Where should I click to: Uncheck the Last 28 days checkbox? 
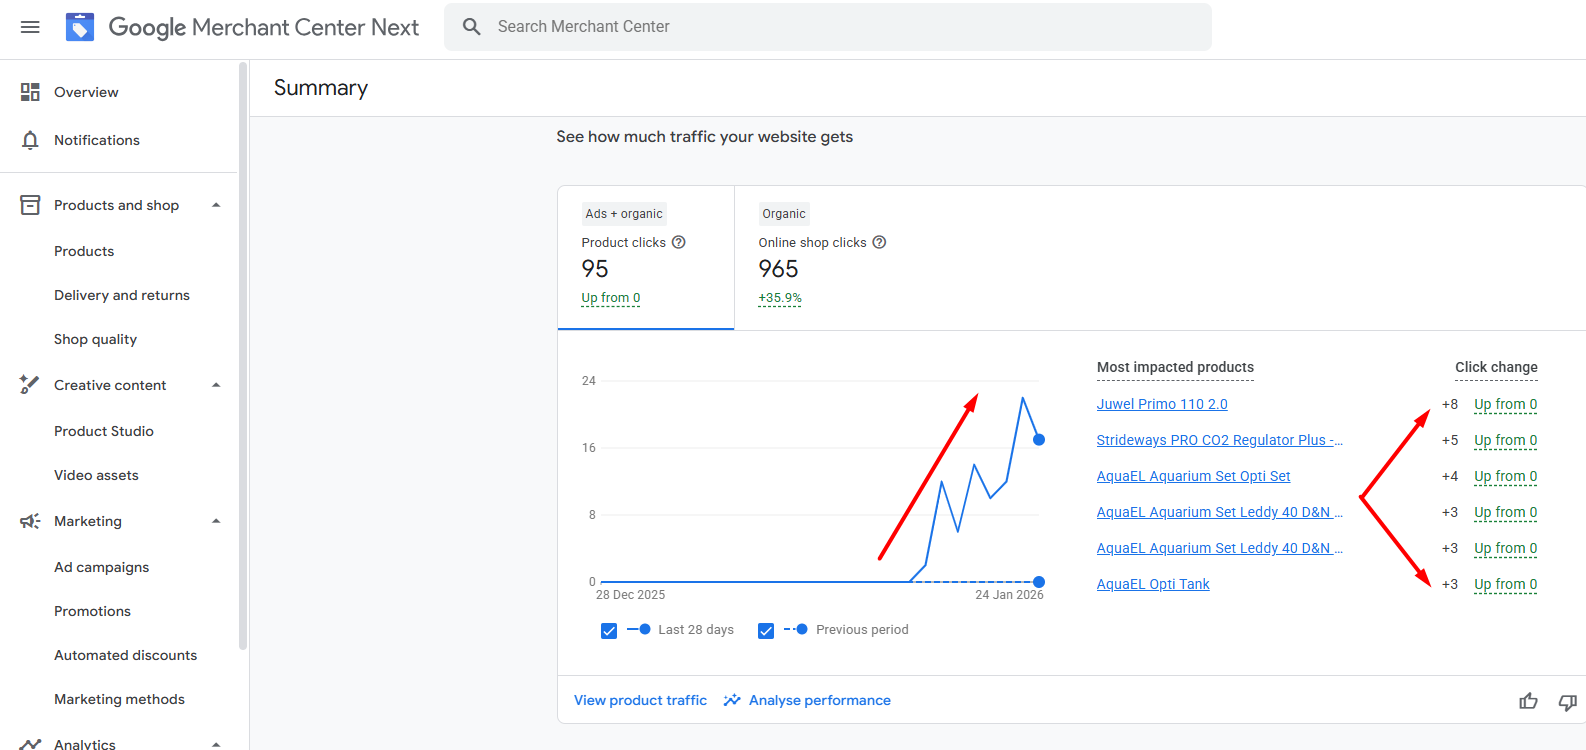point(609,631)
